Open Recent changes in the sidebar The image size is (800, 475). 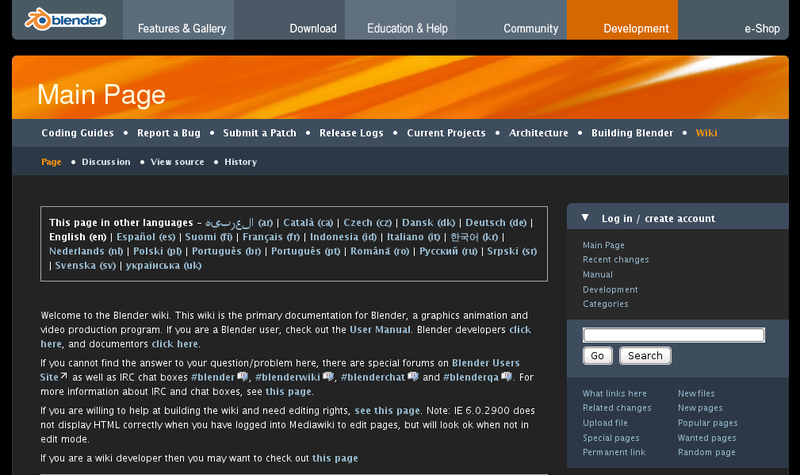tap(615, 260)
